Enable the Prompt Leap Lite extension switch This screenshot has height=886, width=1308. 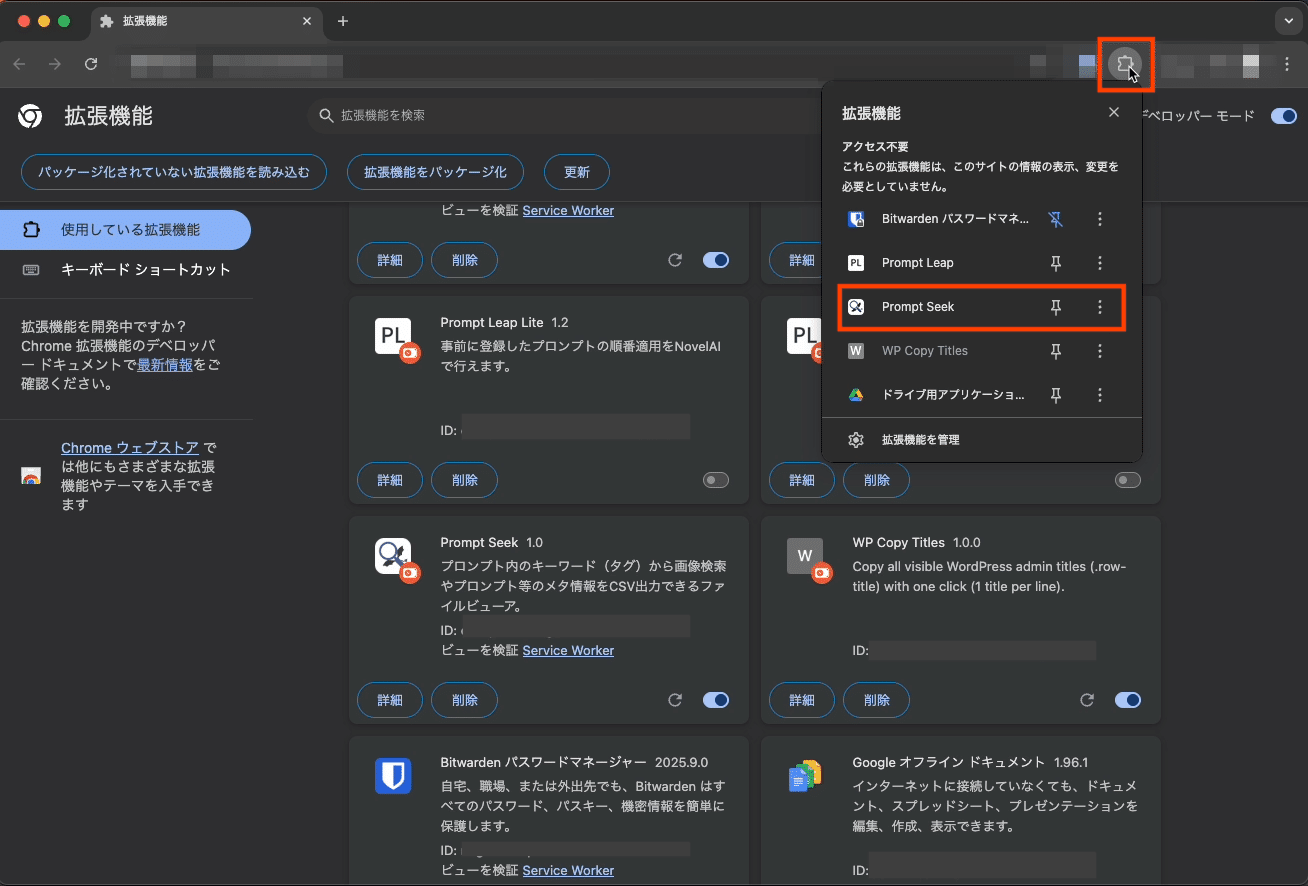click(x=716, y=480)
